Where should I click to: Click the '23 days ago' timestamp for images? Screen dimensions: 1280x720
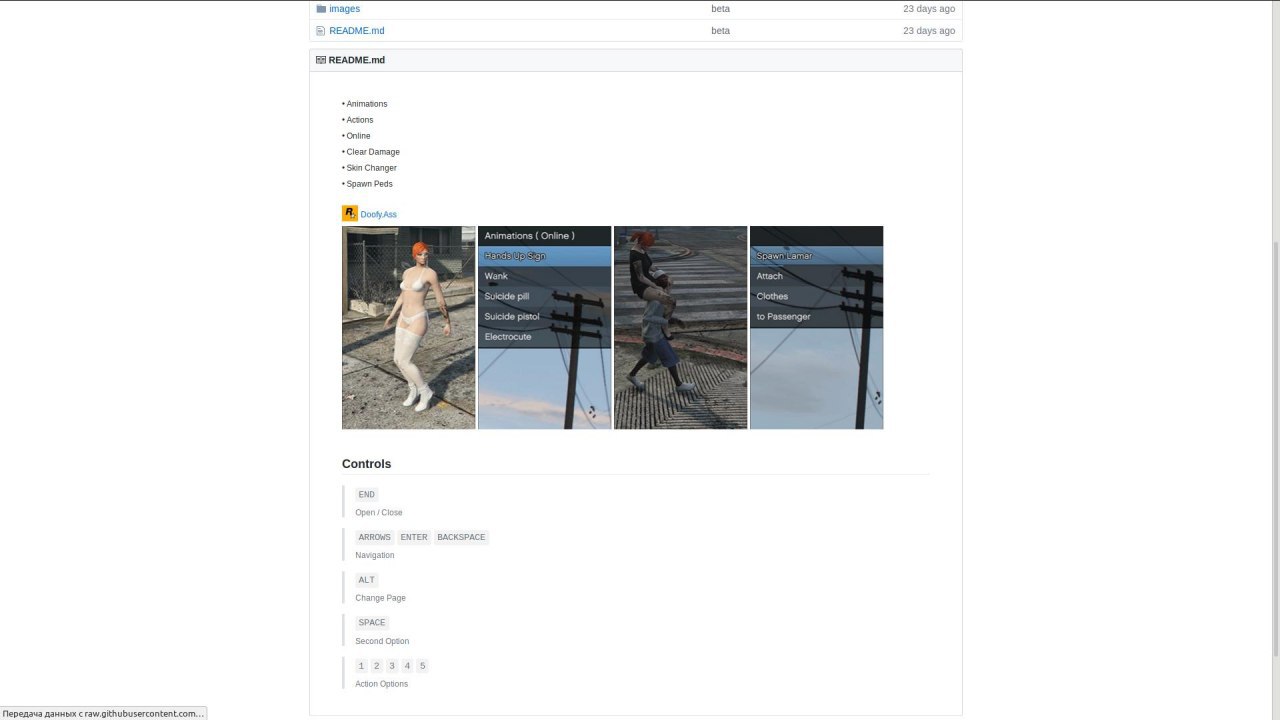pyautogui.click(x=929, y=9)
